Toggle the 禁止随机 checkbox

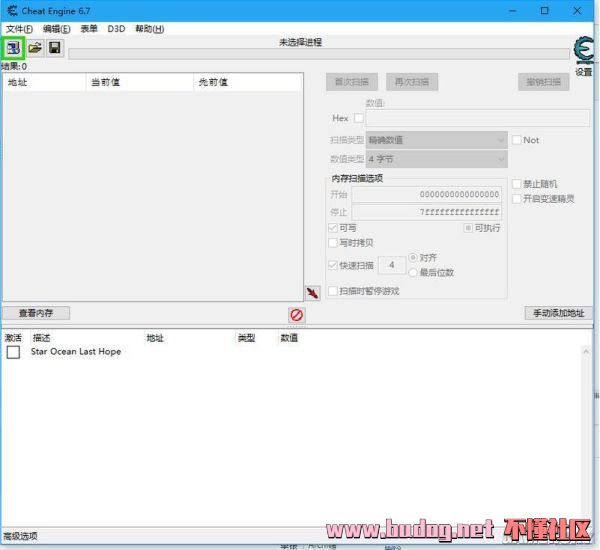517,184
